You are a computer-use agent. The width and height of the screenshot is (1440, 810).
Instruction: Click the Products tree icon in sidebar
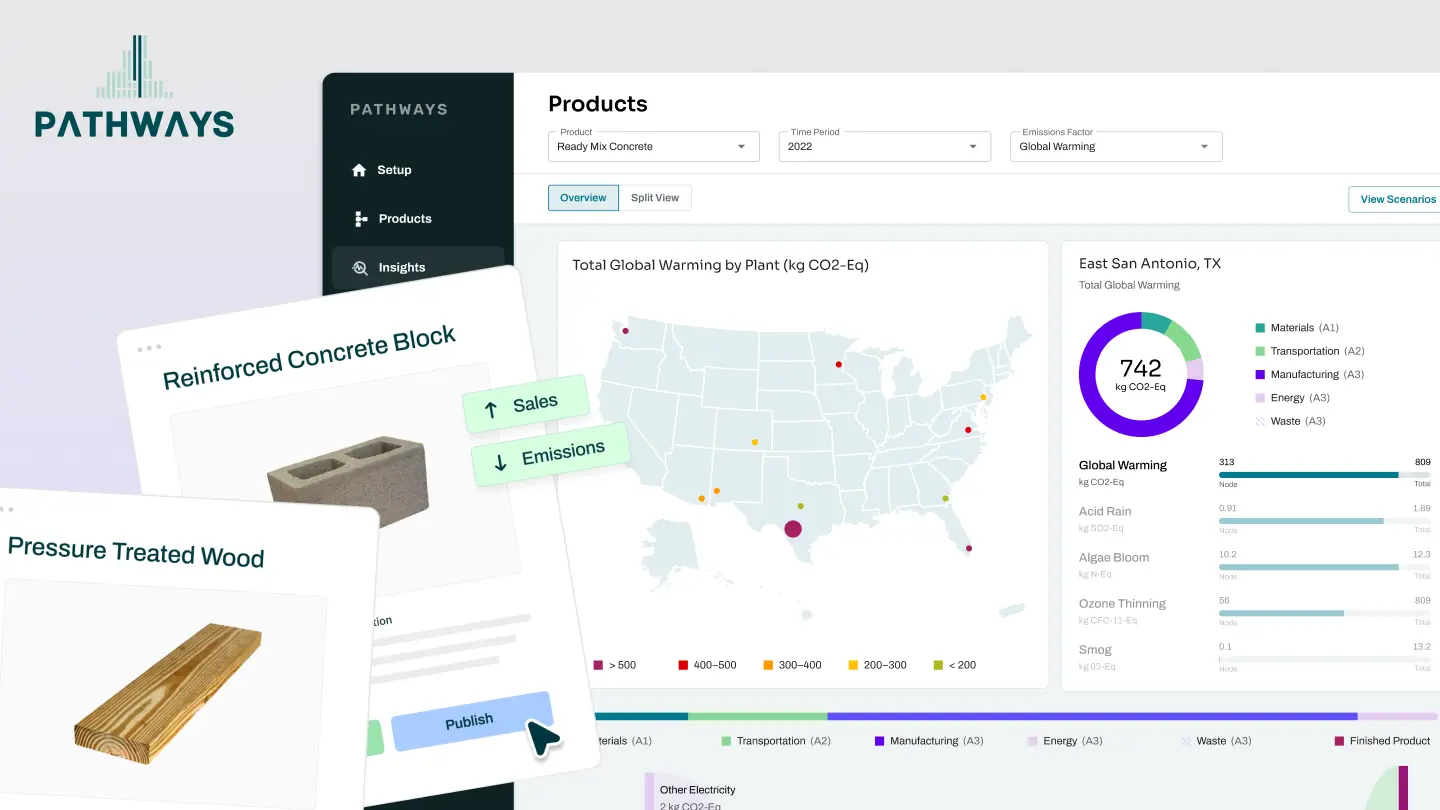361,219
